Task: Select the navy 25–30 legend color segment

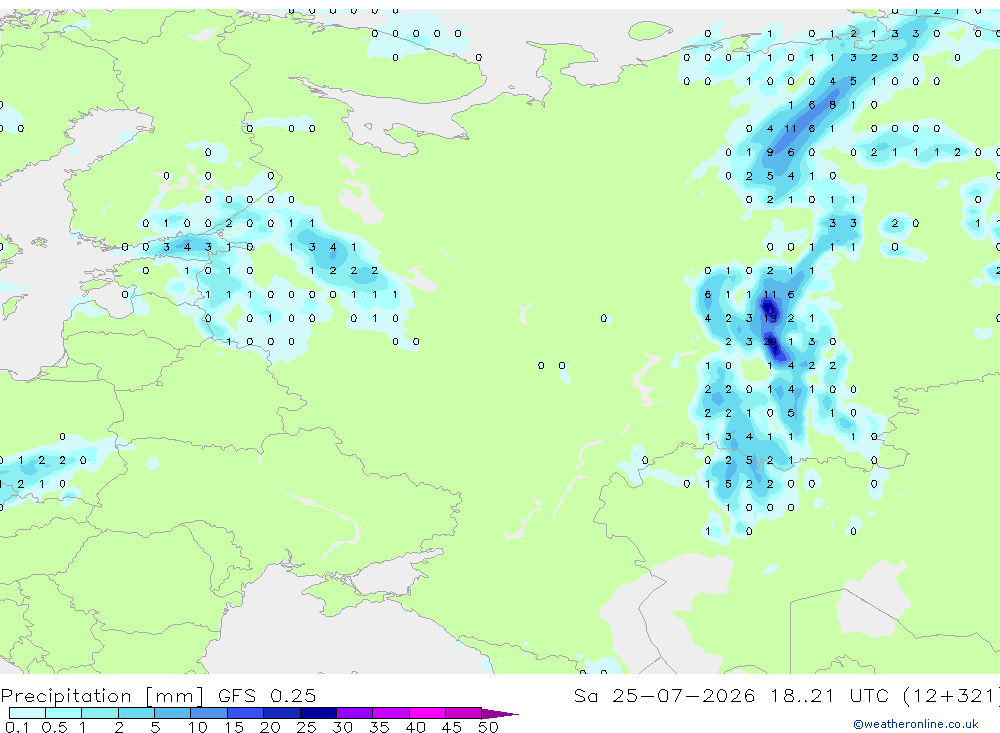Action: 318,713
